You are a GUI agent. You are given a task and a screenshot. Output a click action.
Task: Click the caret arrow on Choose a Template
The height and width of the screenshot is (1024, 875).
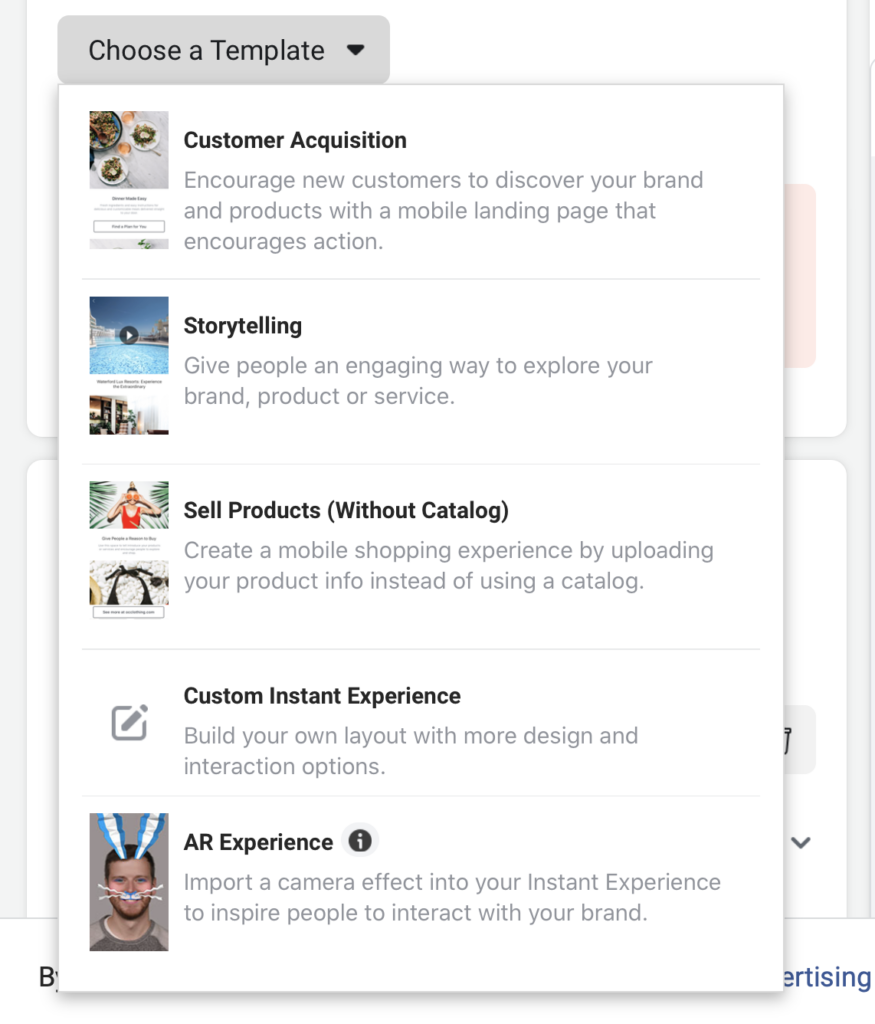click(x=356, y=49)
